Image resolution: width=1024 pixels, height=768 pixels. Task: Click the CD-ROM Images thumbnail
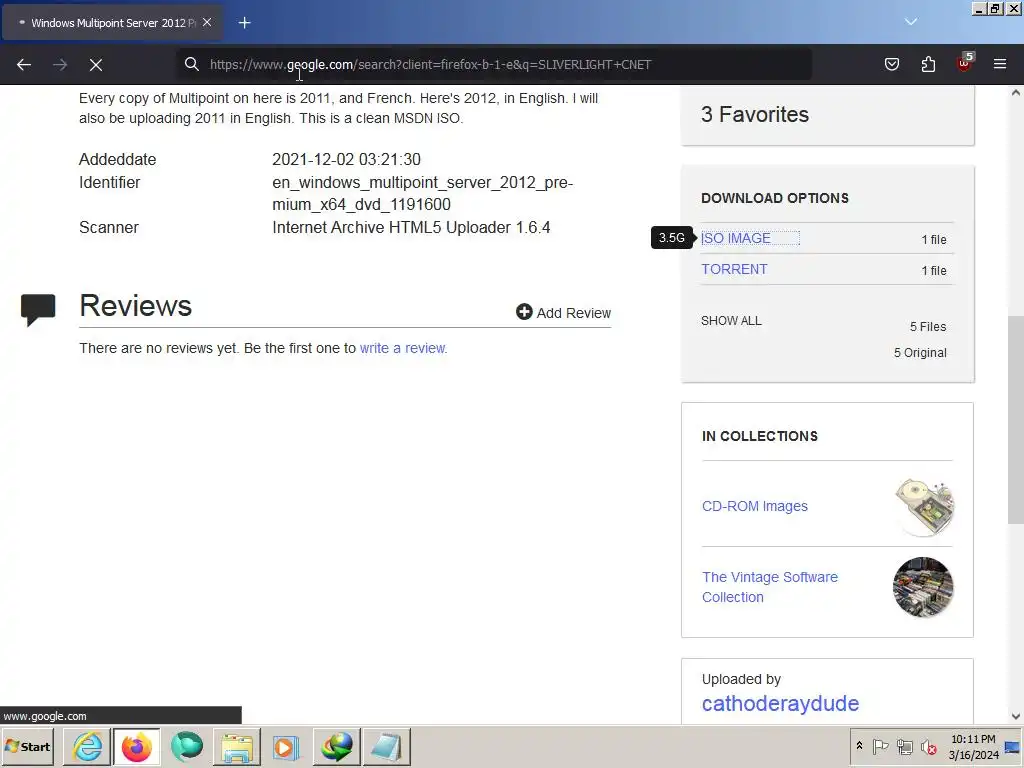(x=924, y=507)
